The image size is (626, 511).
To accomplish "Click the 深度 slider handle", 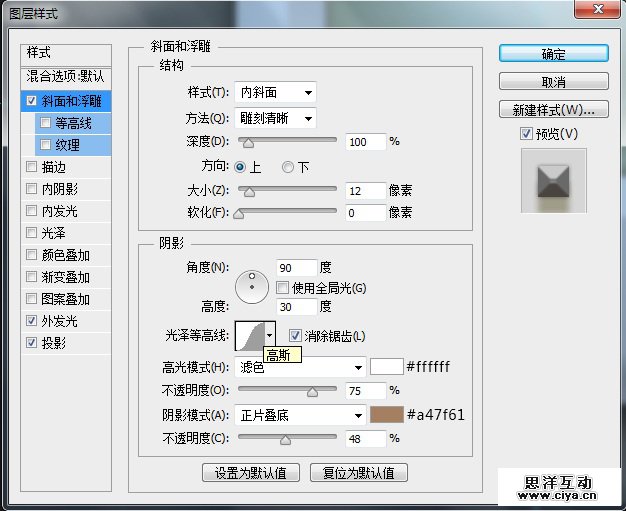I will coord(248,143).
